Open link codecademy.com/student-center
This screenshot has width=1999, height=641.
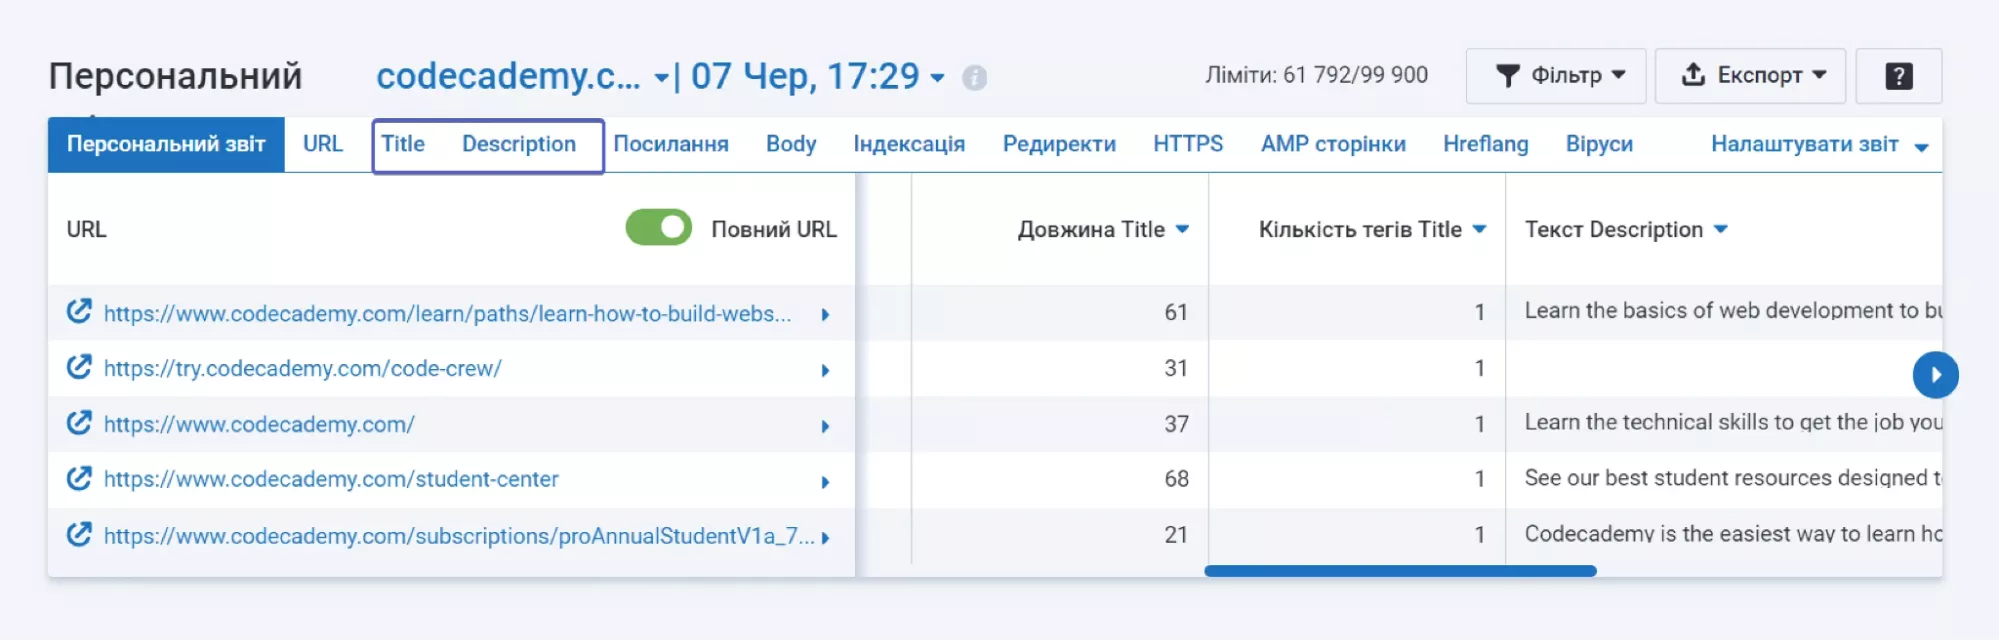pos(331,479)
